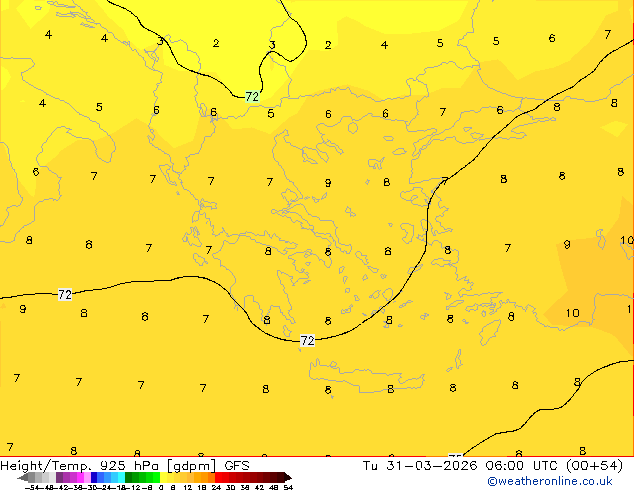
Task: Click the 72 contour label south of Greece
Action: coord(307,340)
